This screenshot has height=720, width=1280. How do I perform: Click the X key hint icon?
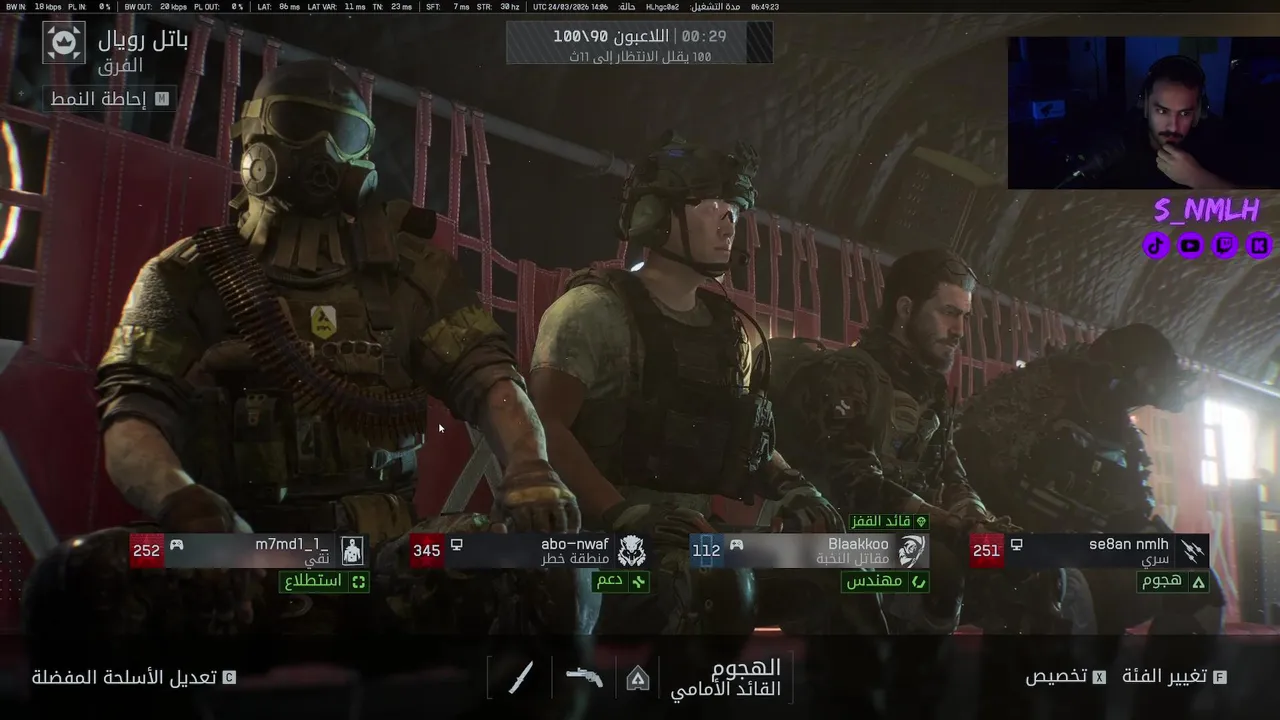[x=1099, y=677]
